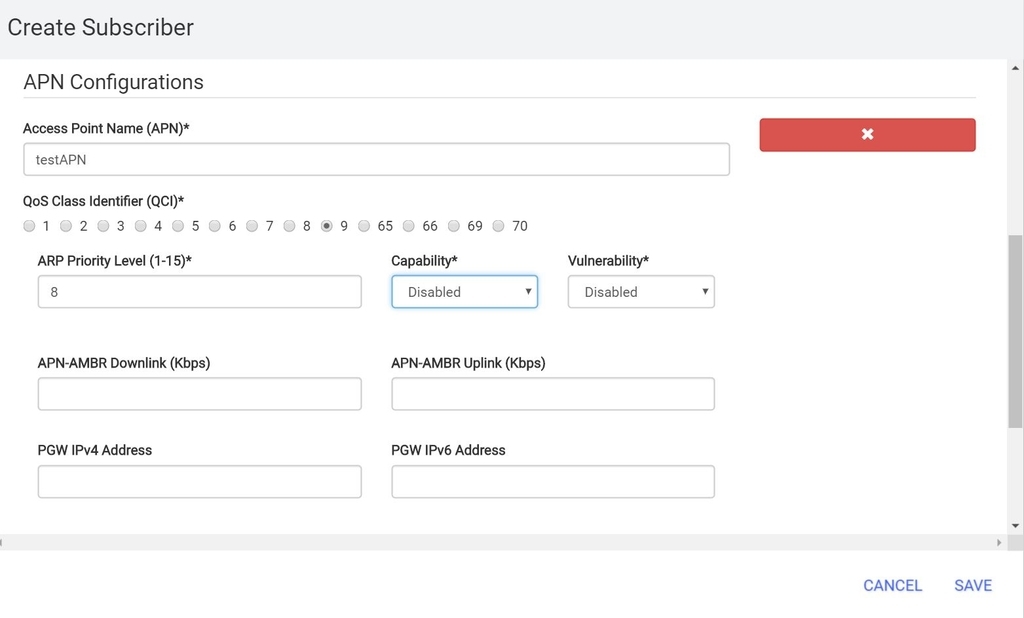Image resolution: width=1024 pixels, height=618 pixels.
Task: Click the APN-AMBR Downlink field
Action: click(x=199, y=394)
